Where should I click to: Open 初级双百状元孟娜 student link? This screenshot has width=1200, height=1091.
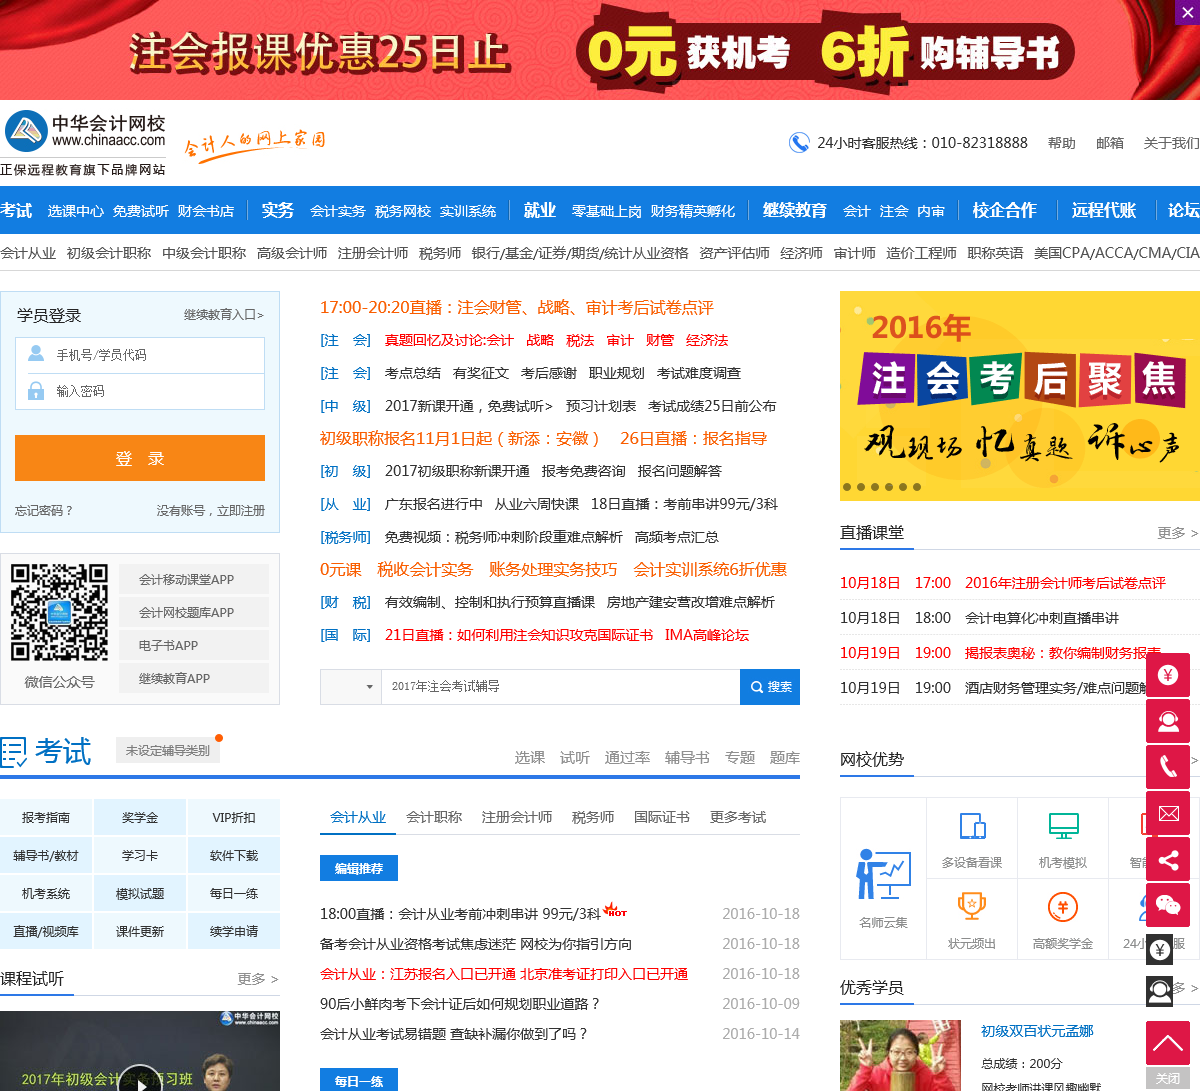point(1037,1031)
